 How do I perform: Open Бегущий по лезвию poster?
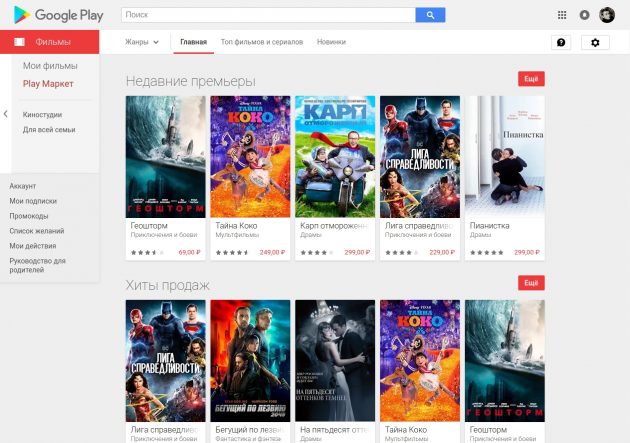coord(250,361)
